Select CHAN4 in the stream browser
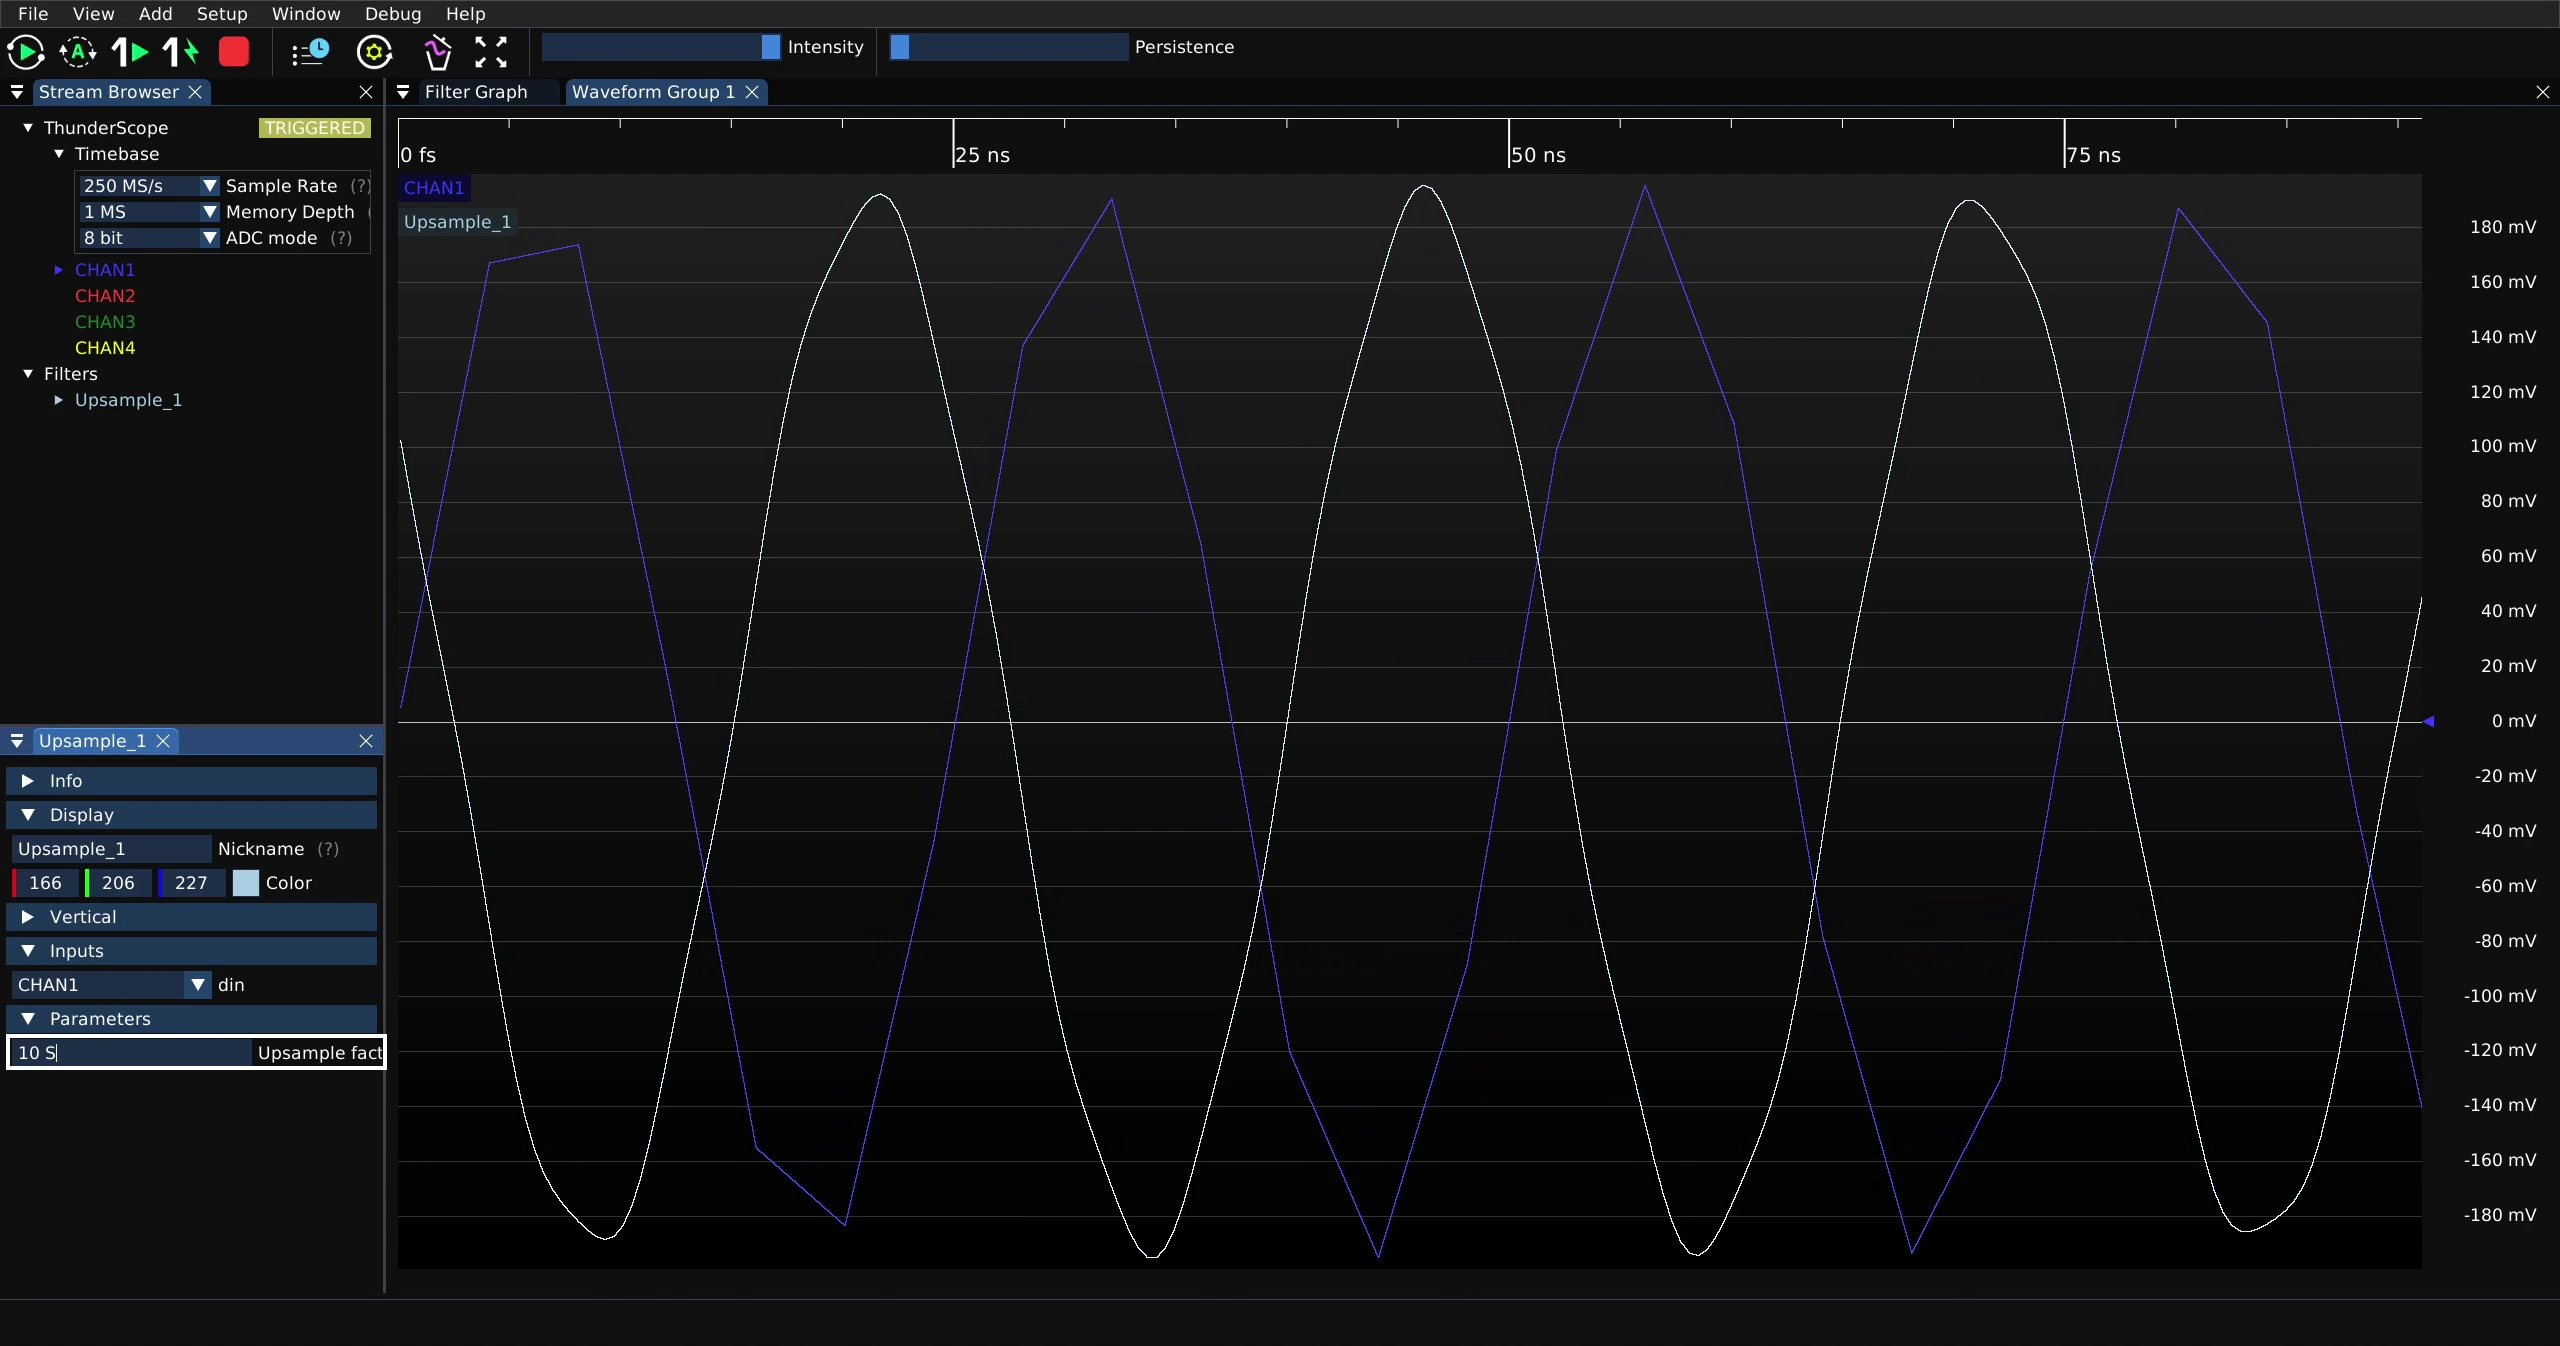Image resolution: width=2560 pixels, height=1346 pixels. [105, 348]
